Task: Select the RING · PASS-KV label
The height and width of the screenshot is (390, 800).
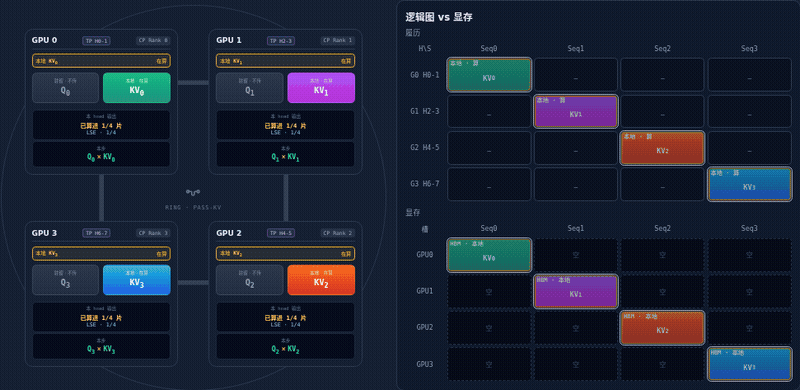Action: 193,208
